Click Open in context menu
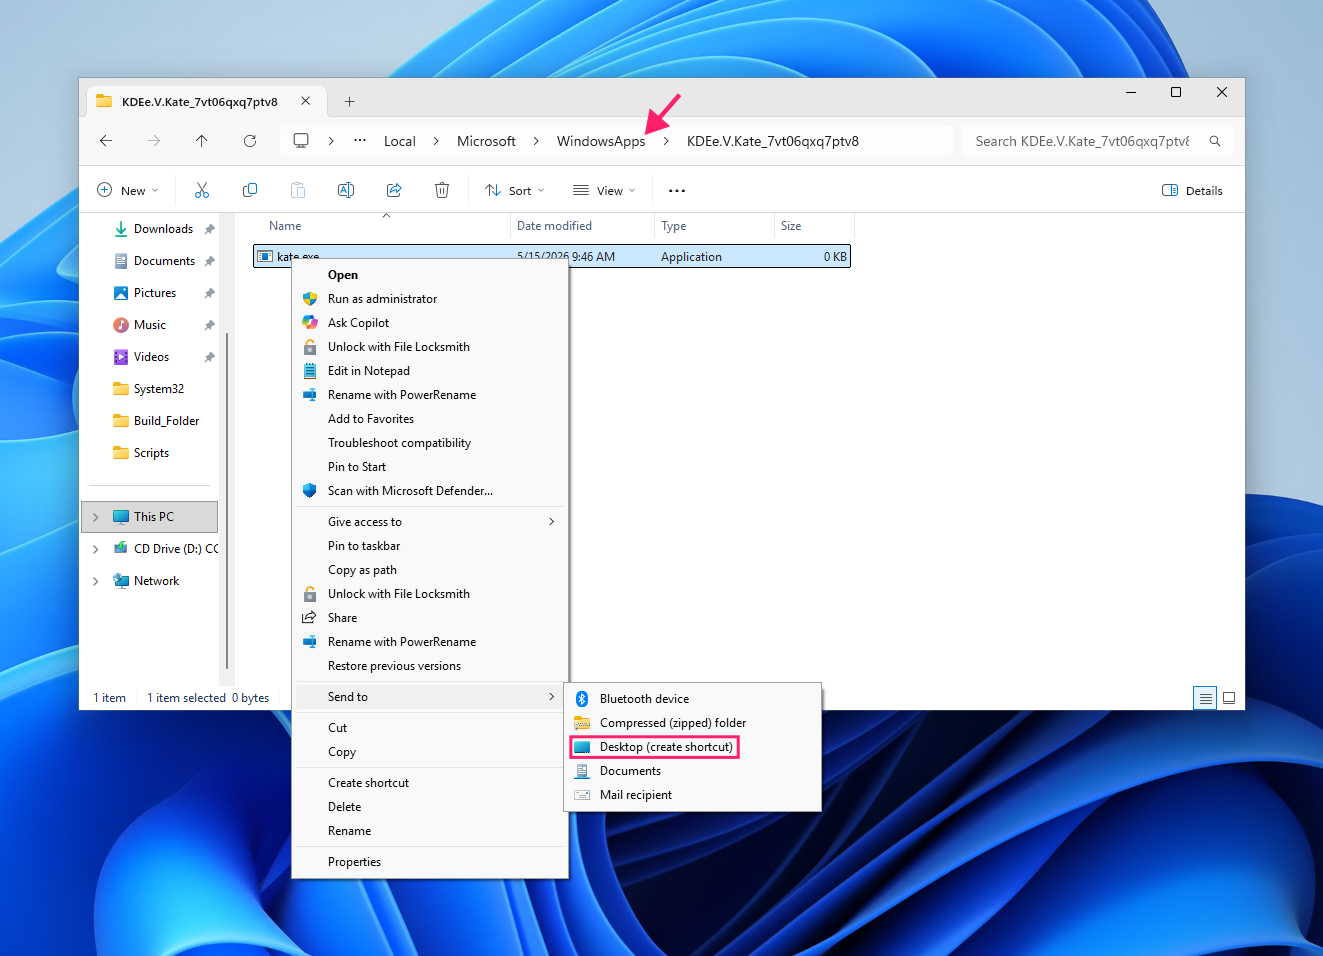Image resolution: width=1323 pixels, height=956 pixels. click(430, 275)
